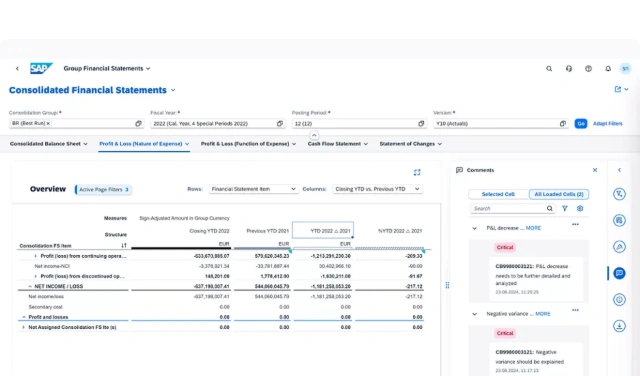Viewport: 640px width, 376px height.
Task: Click MORE link on P&L decrease comment
Action: [x=533, y=228]
